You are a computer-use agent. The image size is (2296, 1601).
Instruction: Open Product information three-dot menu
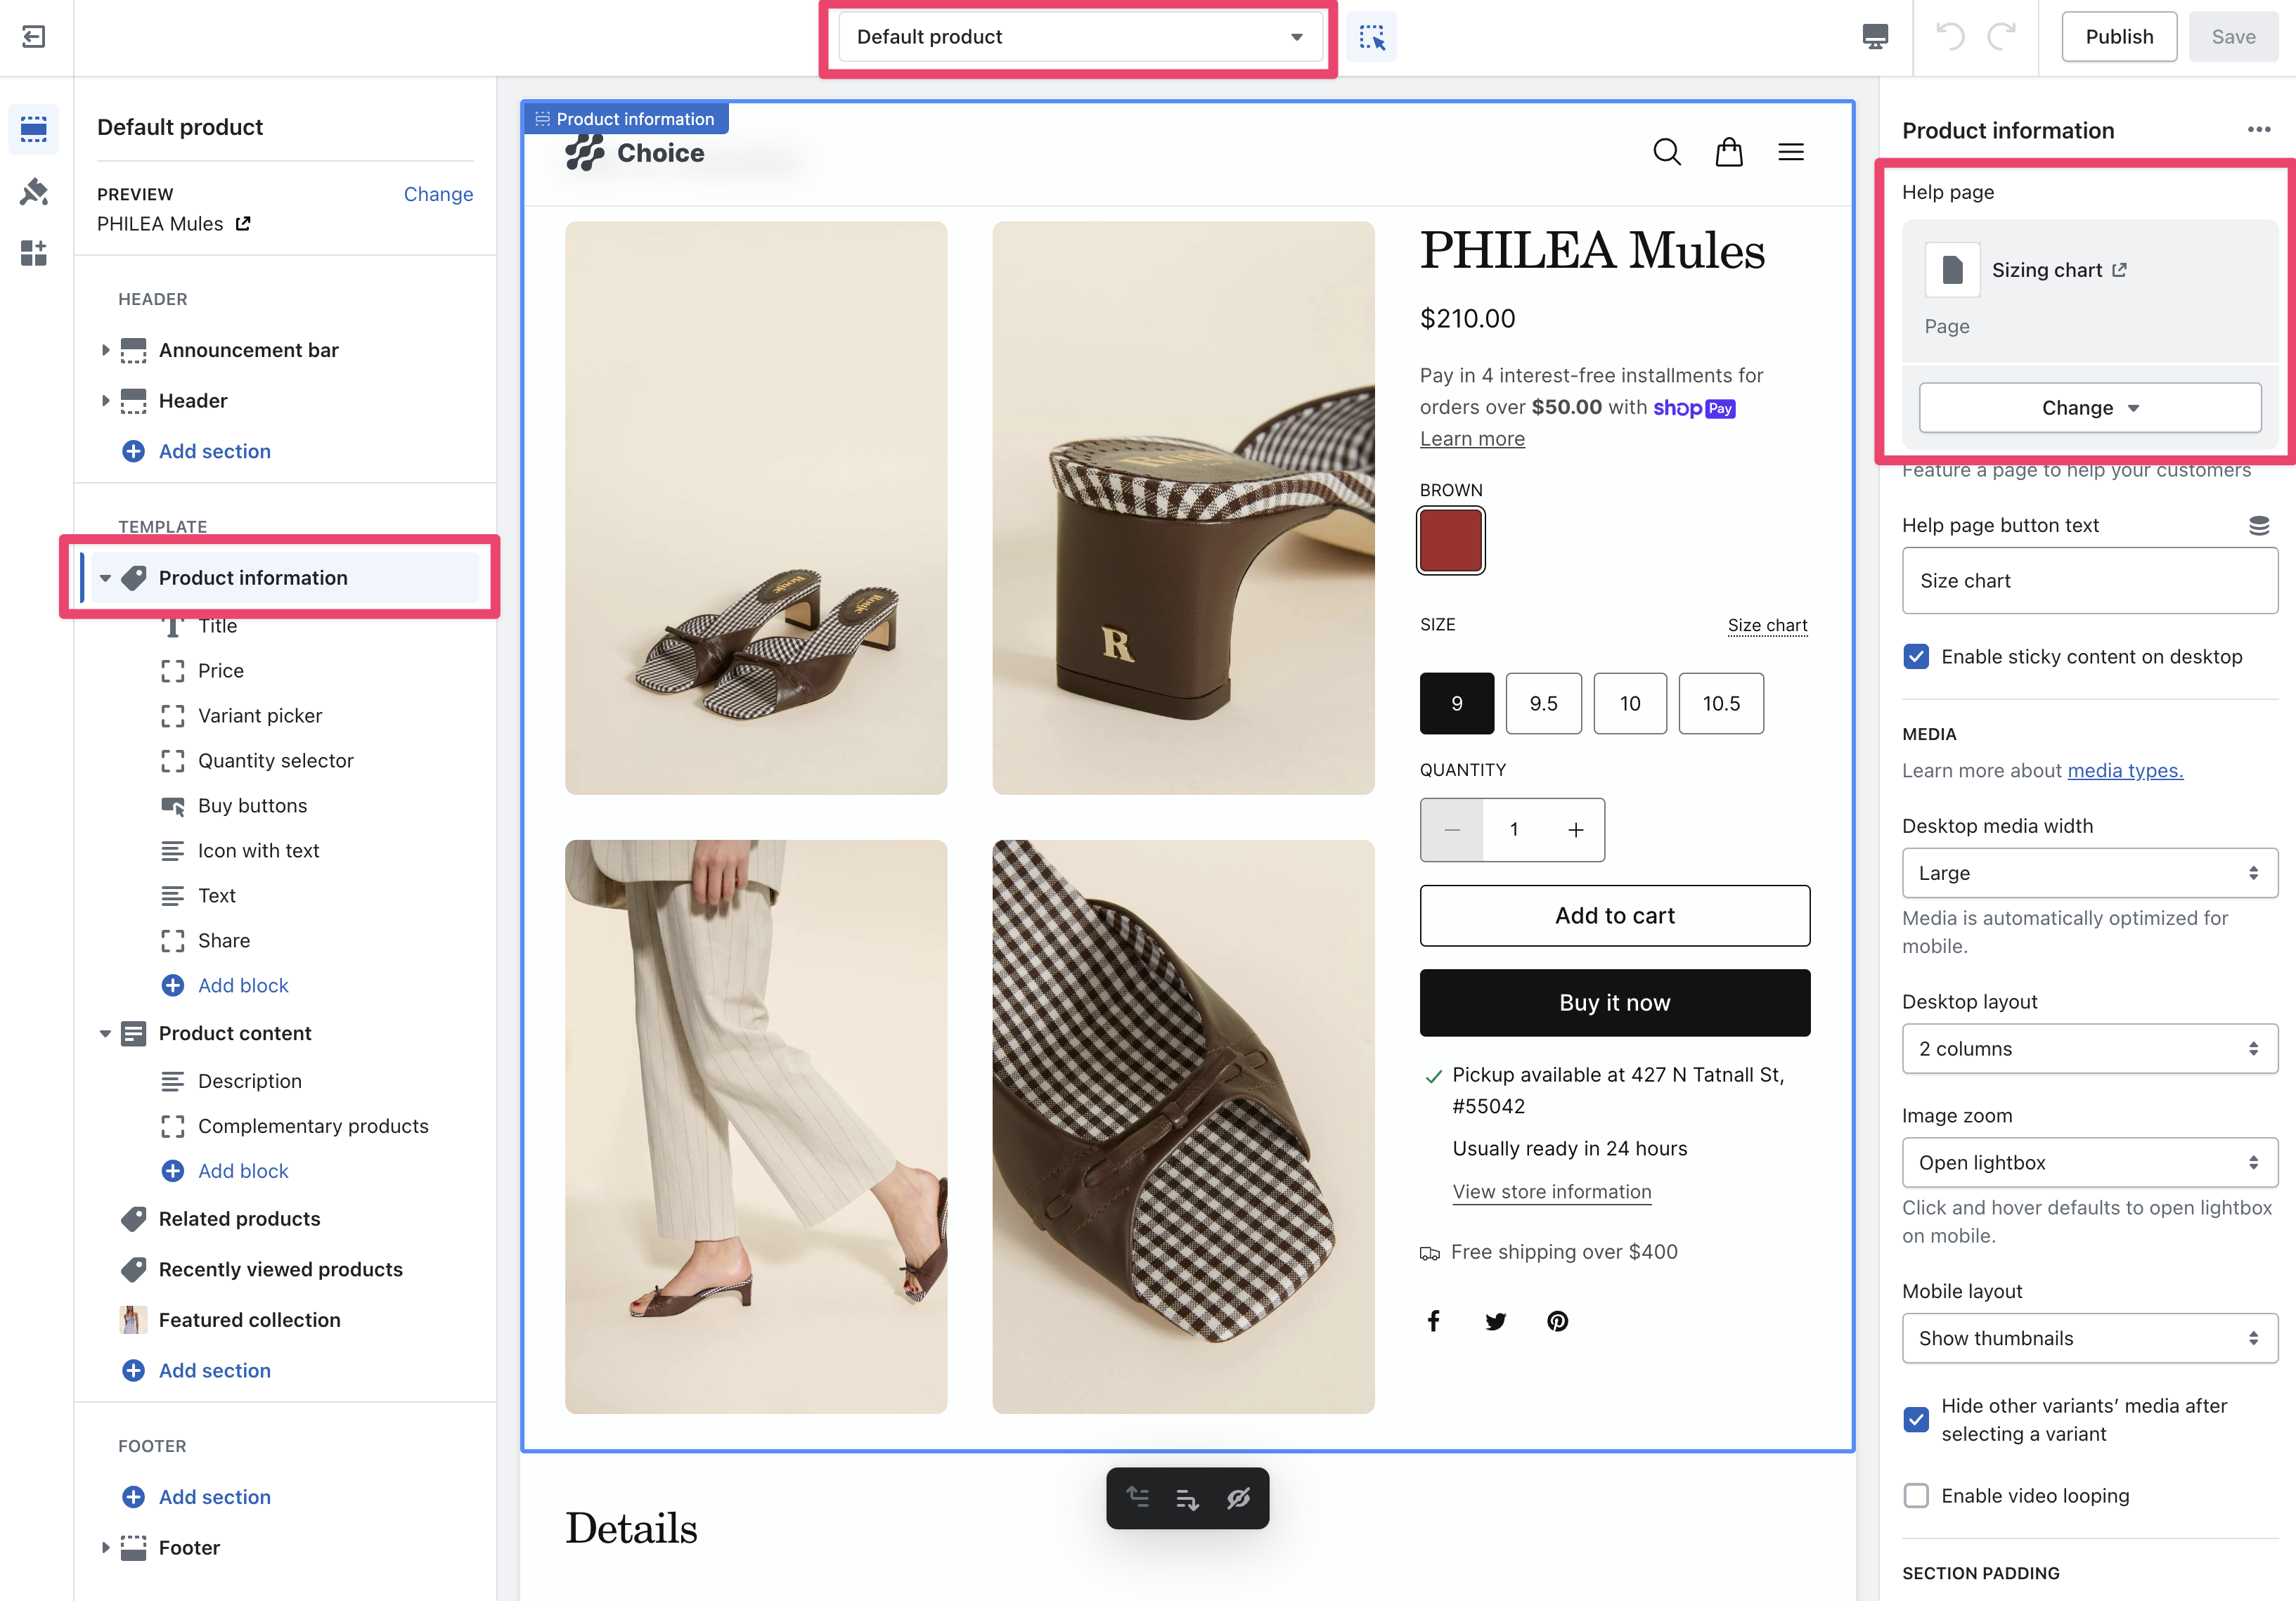click(x=2258, y=130)
